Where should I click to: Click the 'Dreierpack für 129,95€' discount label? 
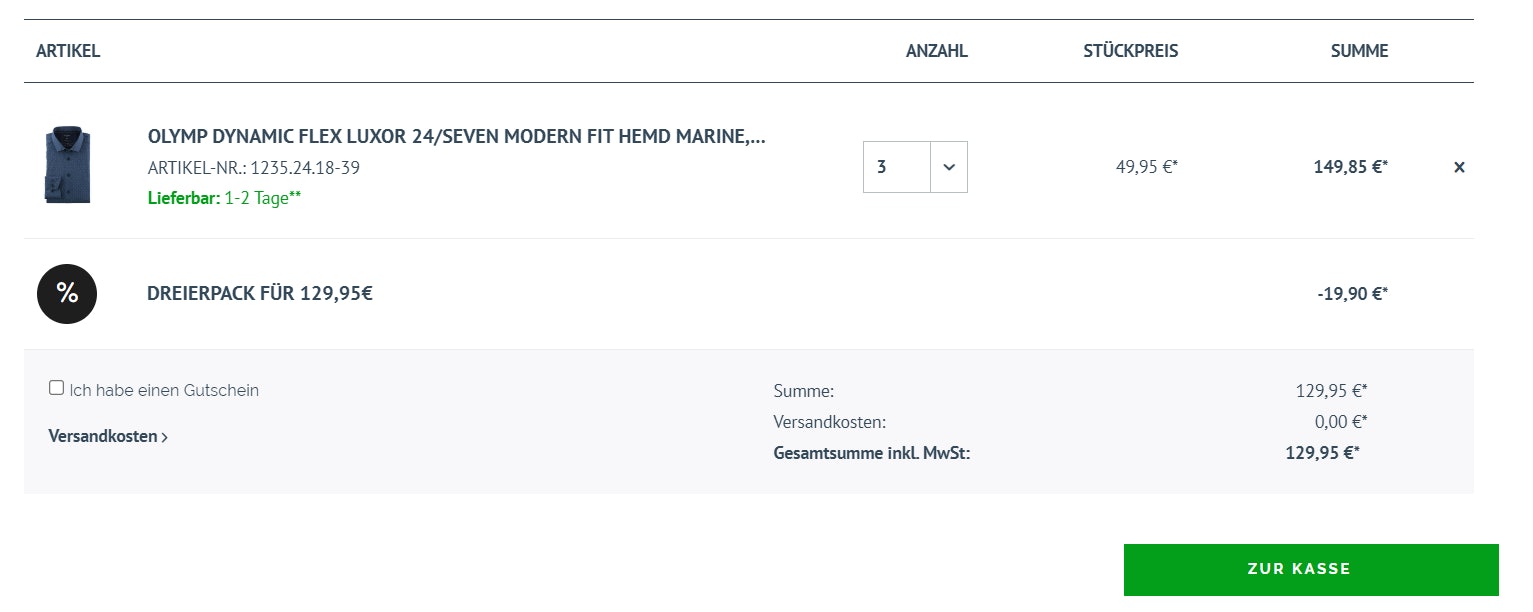[x=260, y=294]
